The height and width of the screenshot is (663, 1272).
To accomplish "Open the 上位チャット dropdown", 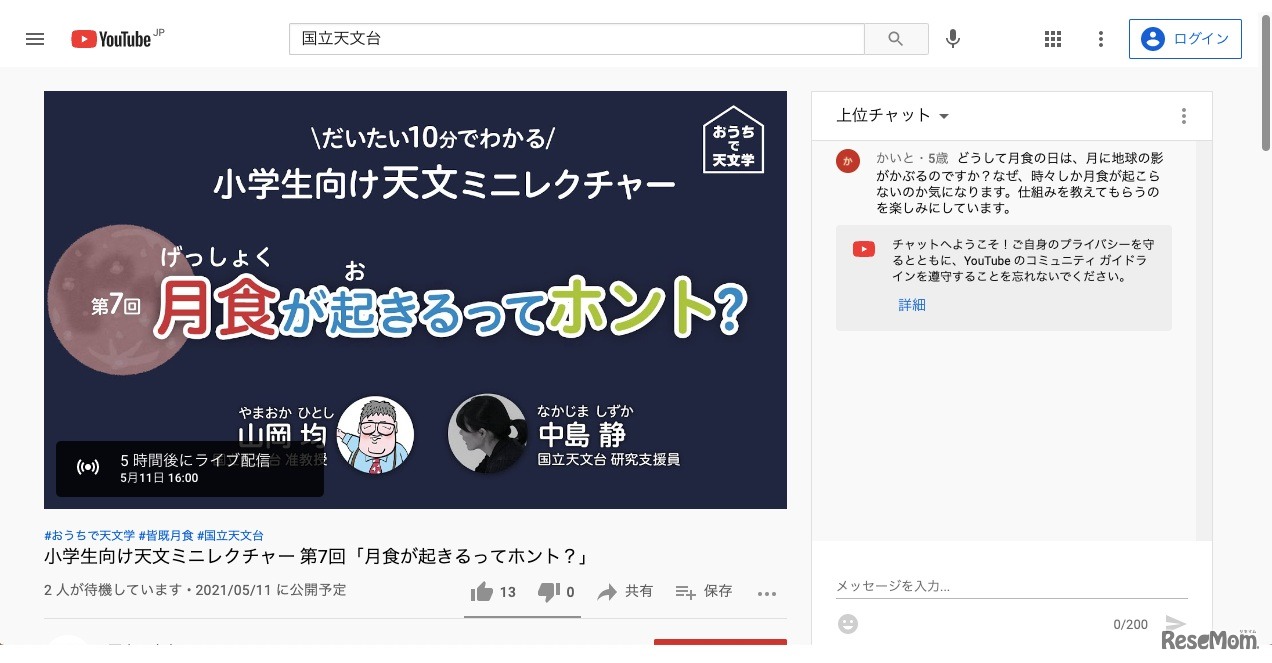I will click(x=891, y=115).
